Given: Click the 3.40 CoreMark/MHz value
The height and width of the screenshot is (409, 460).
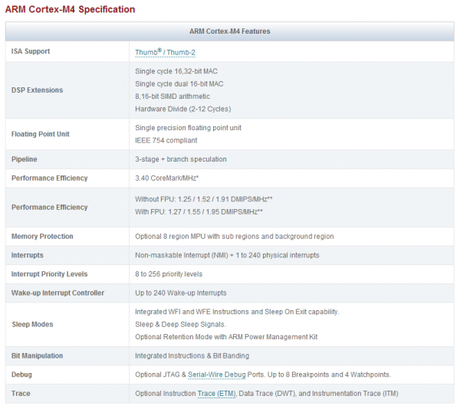Looking at the screenshot, I should 167,178.
